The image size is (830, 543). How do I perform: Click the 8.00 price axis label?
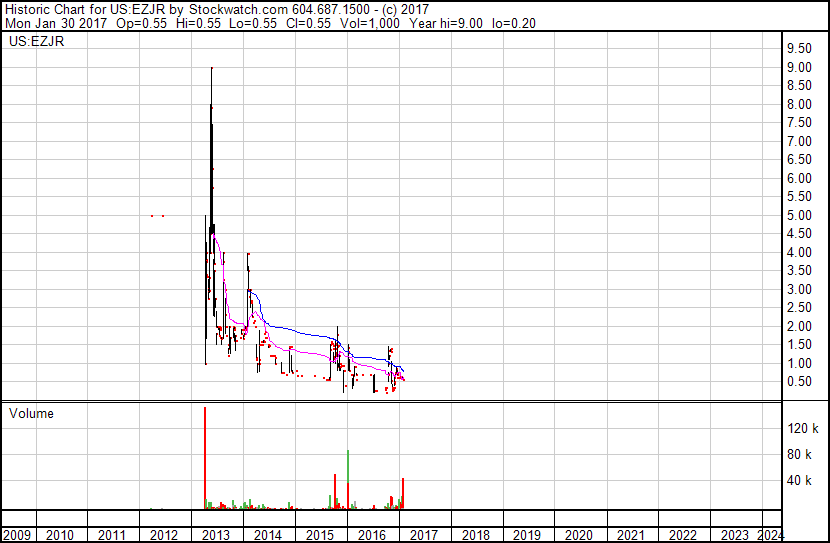[x=799, y=104]
